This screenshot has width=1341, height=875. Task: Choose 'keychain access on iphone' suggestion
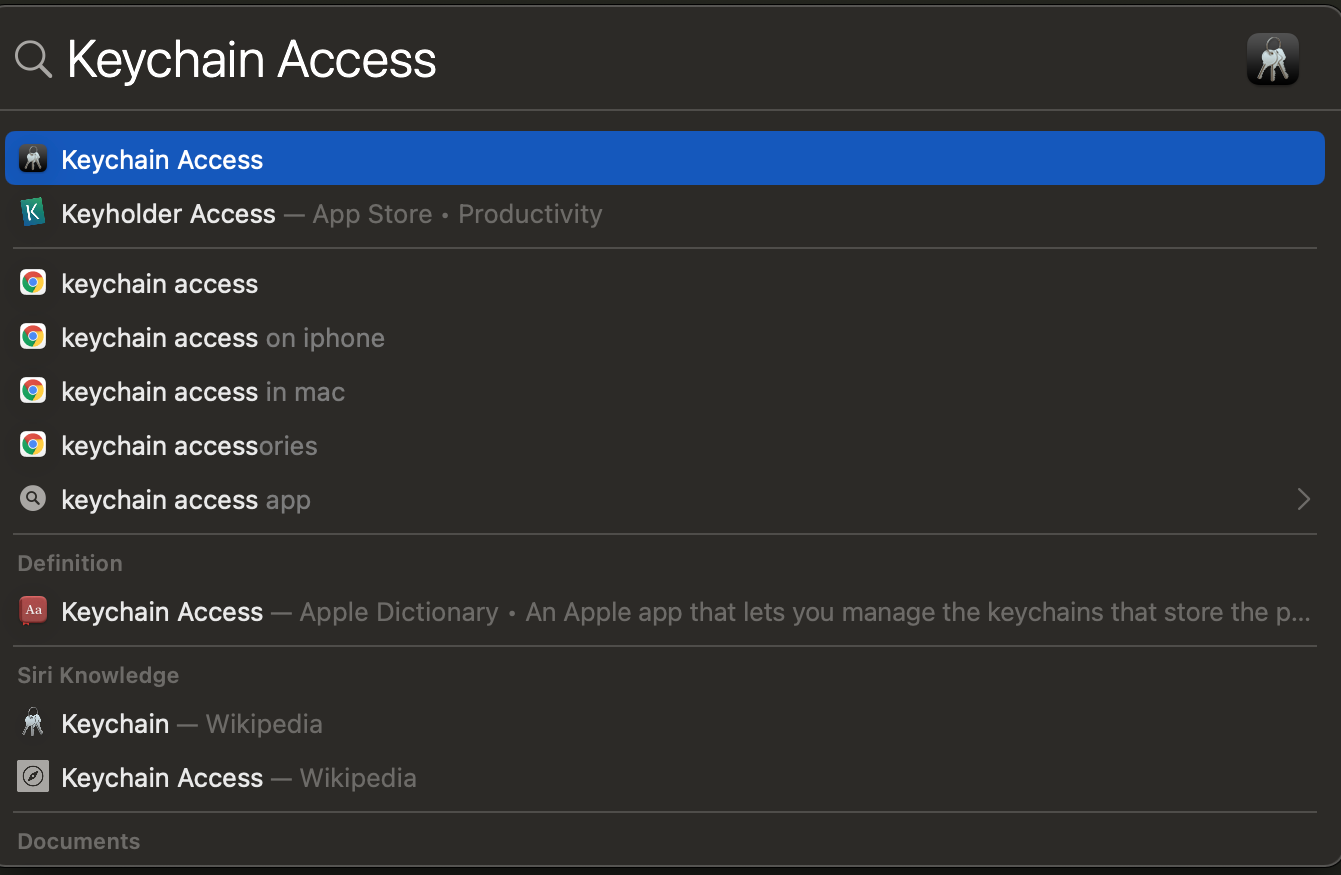665,337
